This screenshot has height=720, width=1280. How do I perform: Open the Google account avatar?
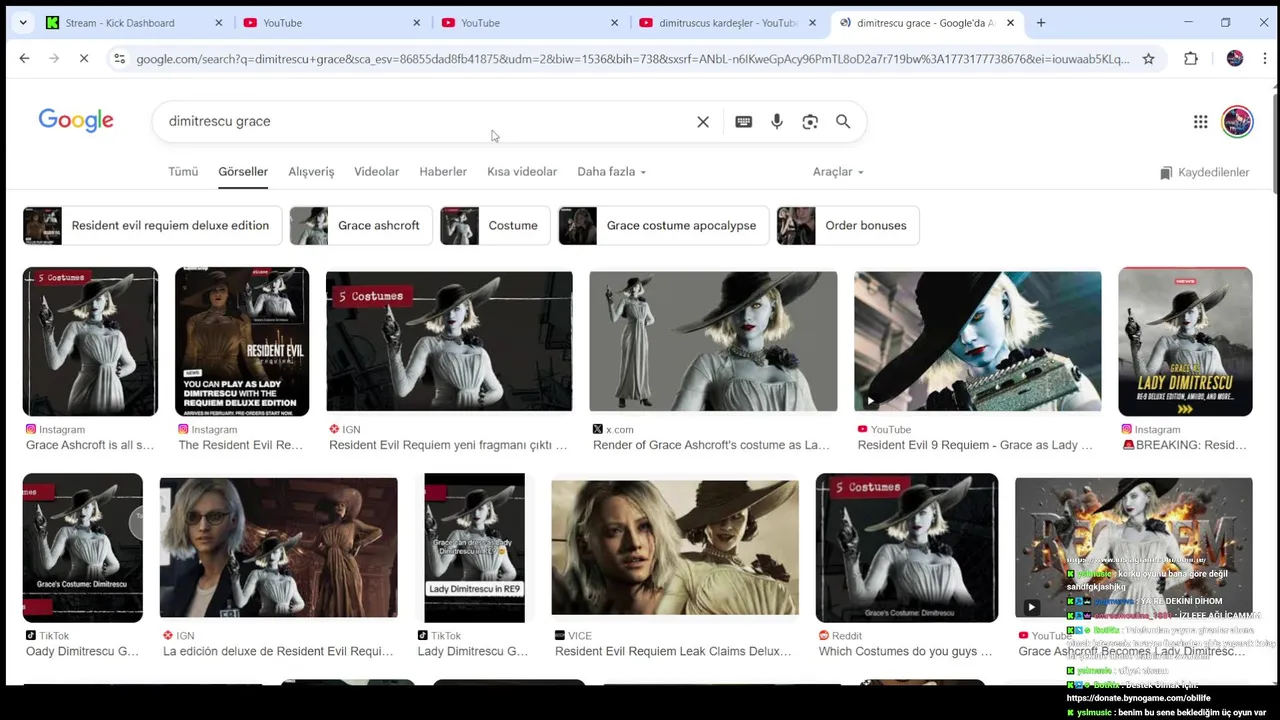(1237, 121)
